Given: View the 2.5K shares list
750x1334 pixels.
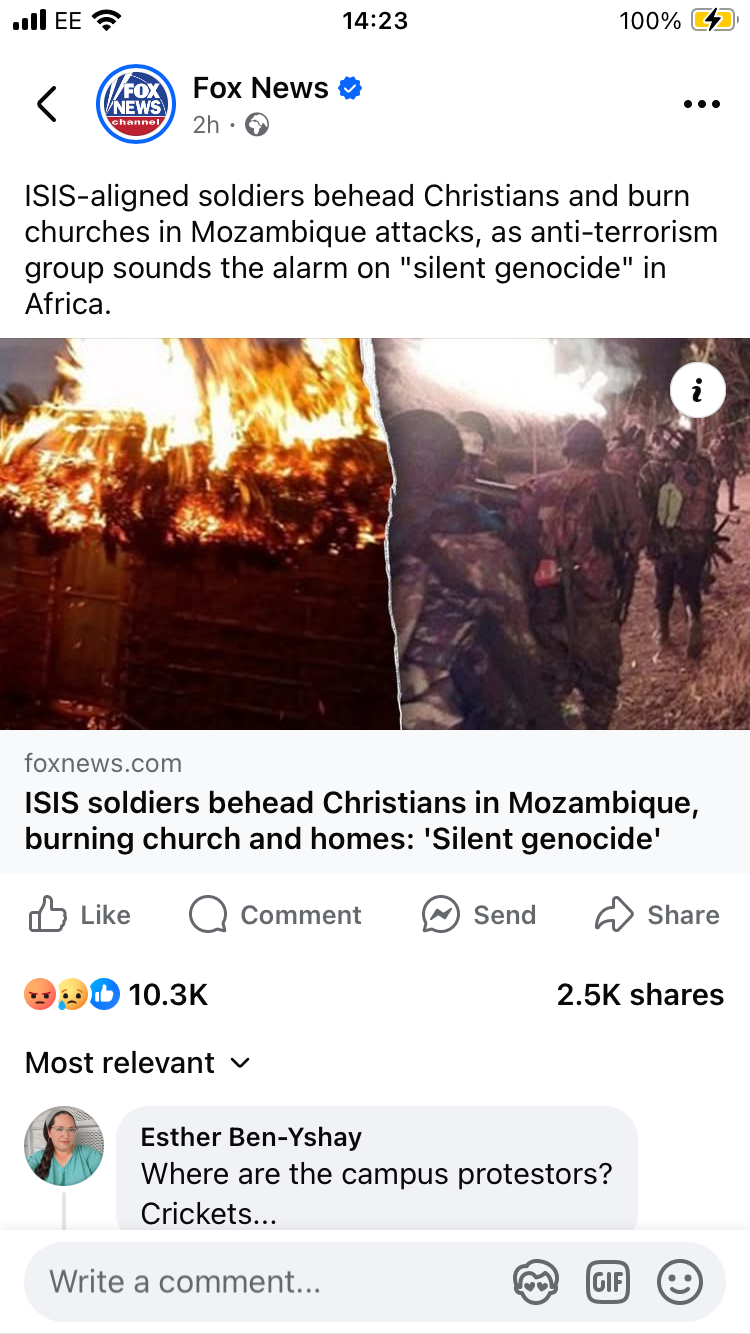Looking at the screenshot, I should tap(640, 994).
